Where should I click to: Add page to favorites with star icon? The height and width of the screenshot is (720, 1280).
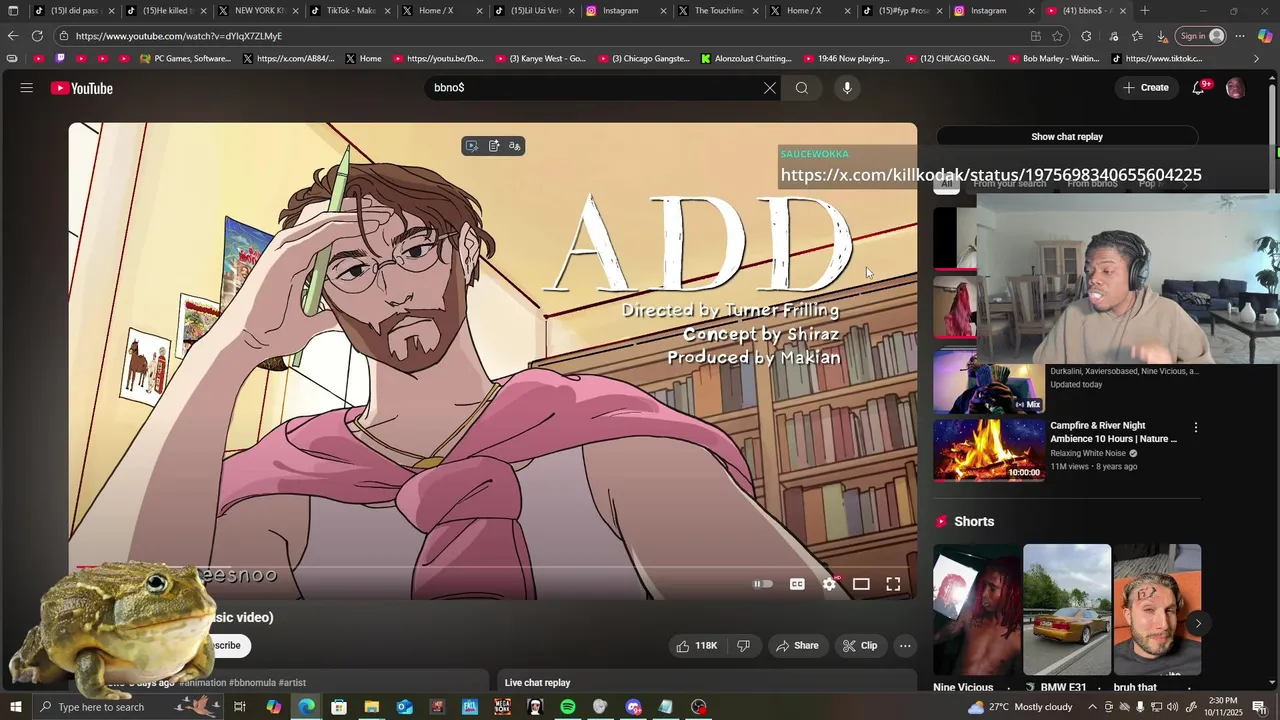coord(1057,36)
